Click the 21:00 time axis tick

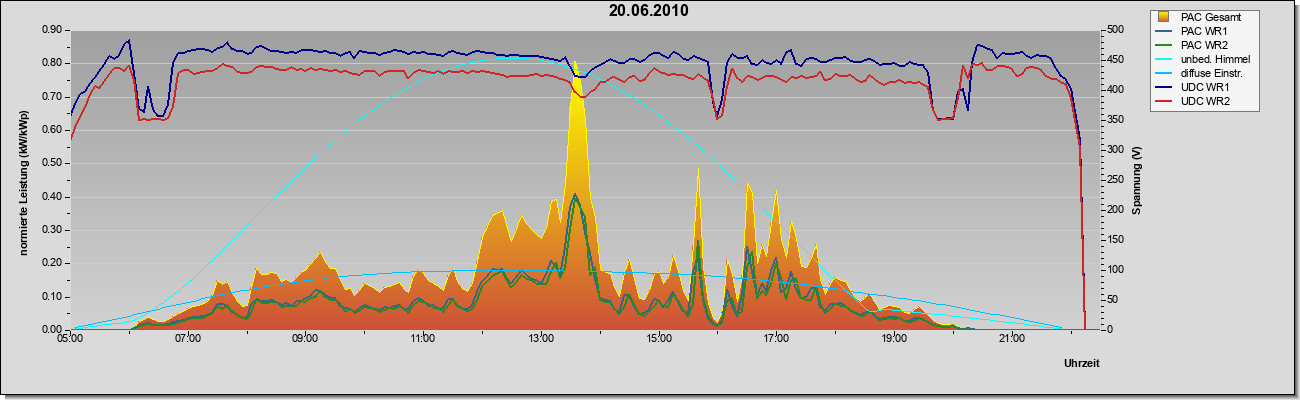coord(1012,339)
